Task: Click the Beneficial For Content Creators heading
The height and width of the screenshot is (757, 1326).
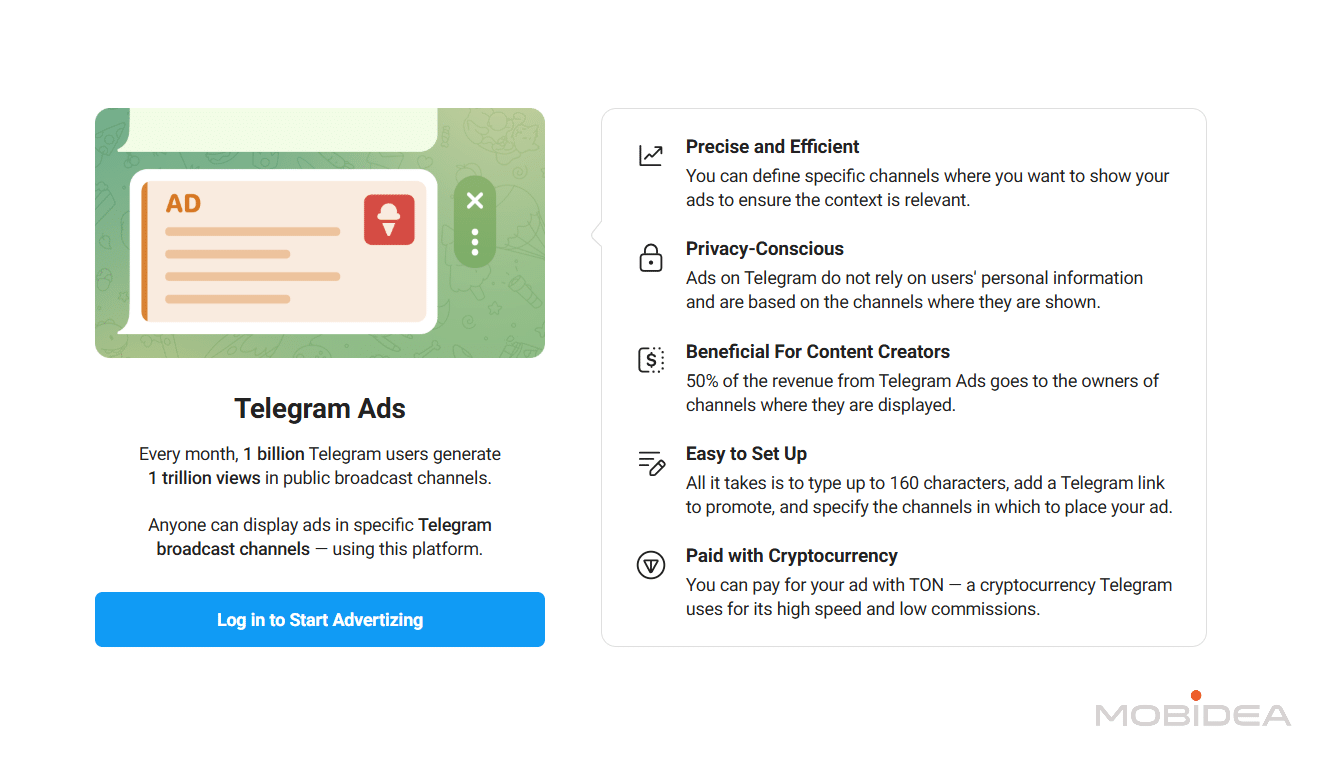Action: 817,351
